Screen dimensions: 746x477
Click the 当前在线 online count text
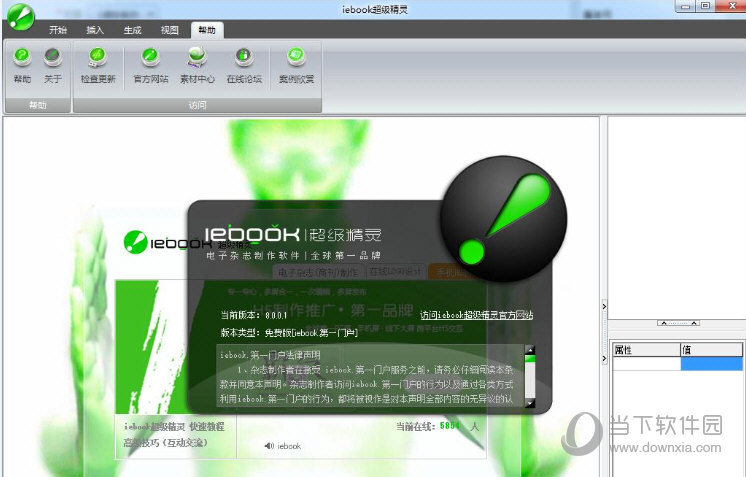coord(437,426)
